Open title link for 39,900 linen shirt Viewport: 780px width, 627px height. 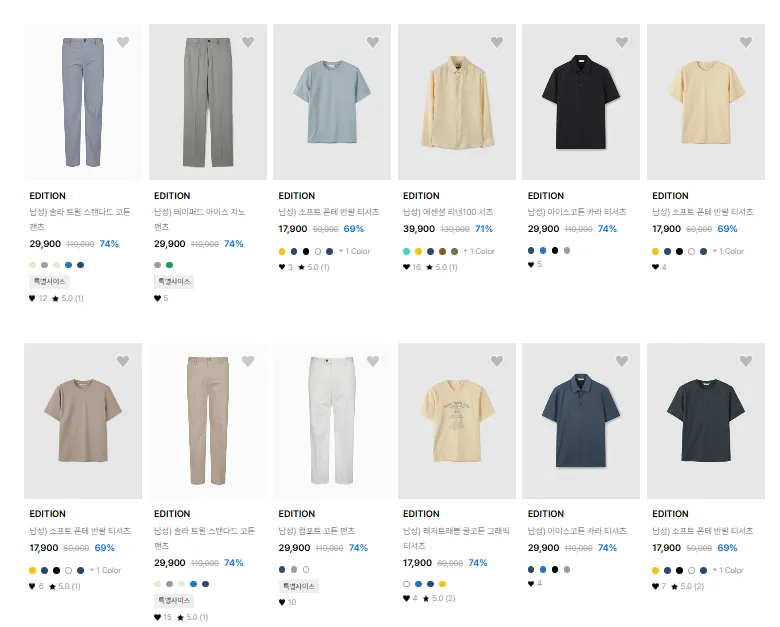(x=448, y=212)
